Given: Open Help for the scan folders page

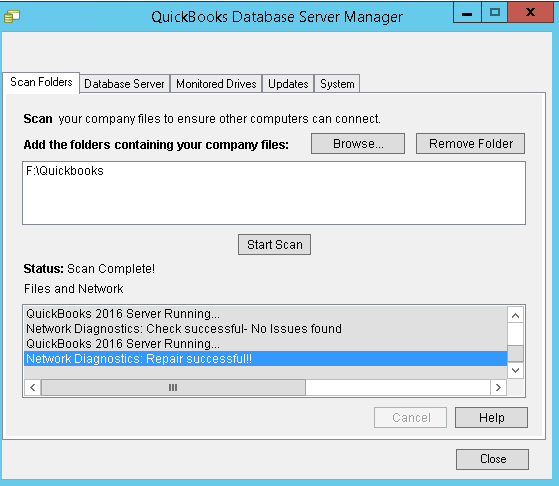Looking at the screenshot, I should (491, 418).
